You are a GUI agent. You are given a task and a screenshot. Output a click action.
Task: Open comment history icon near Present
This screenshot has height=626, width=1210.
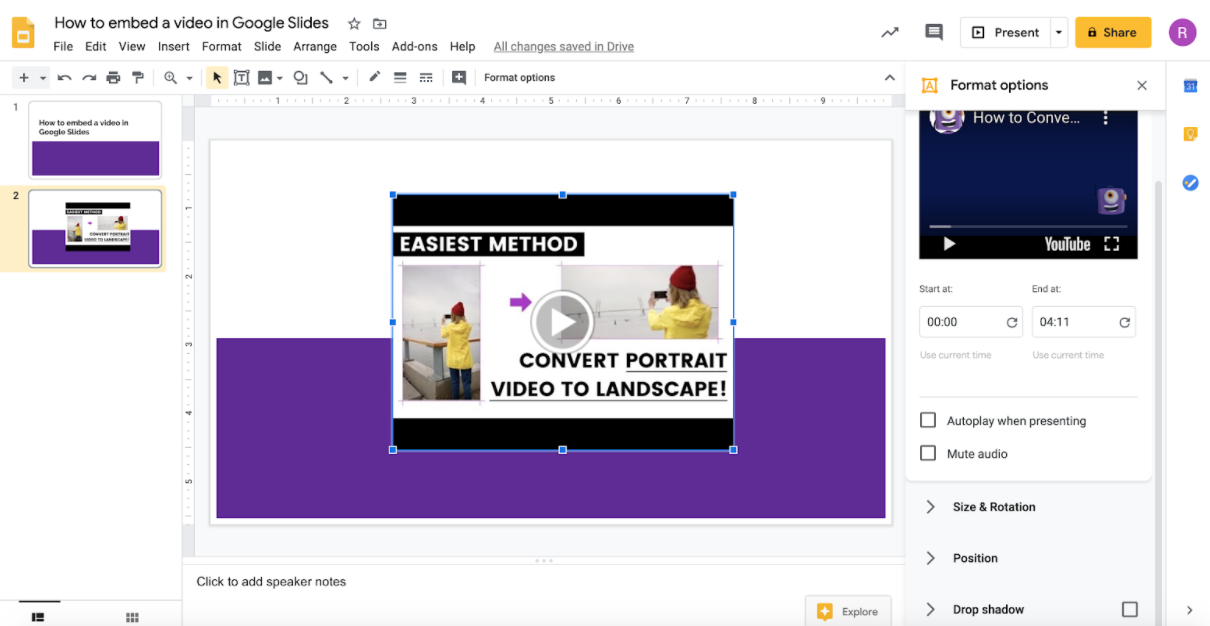(934, 32)
